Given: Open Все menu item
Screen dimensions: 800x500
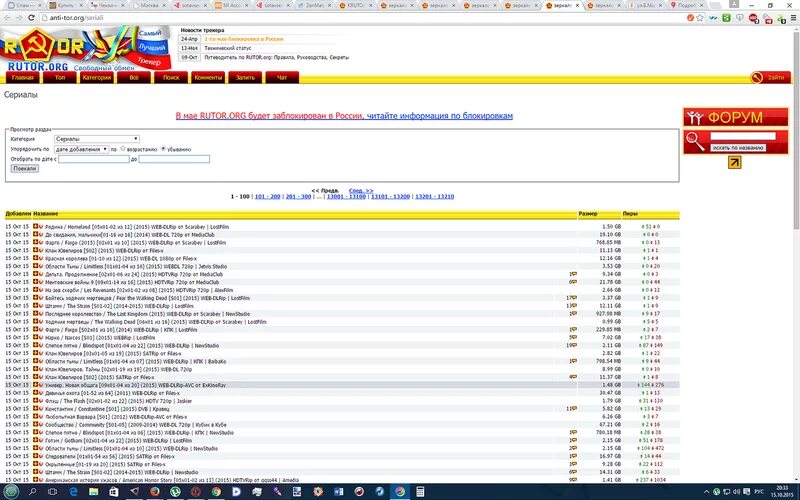Looking at the screenshot, I should (x=134, y=78).
